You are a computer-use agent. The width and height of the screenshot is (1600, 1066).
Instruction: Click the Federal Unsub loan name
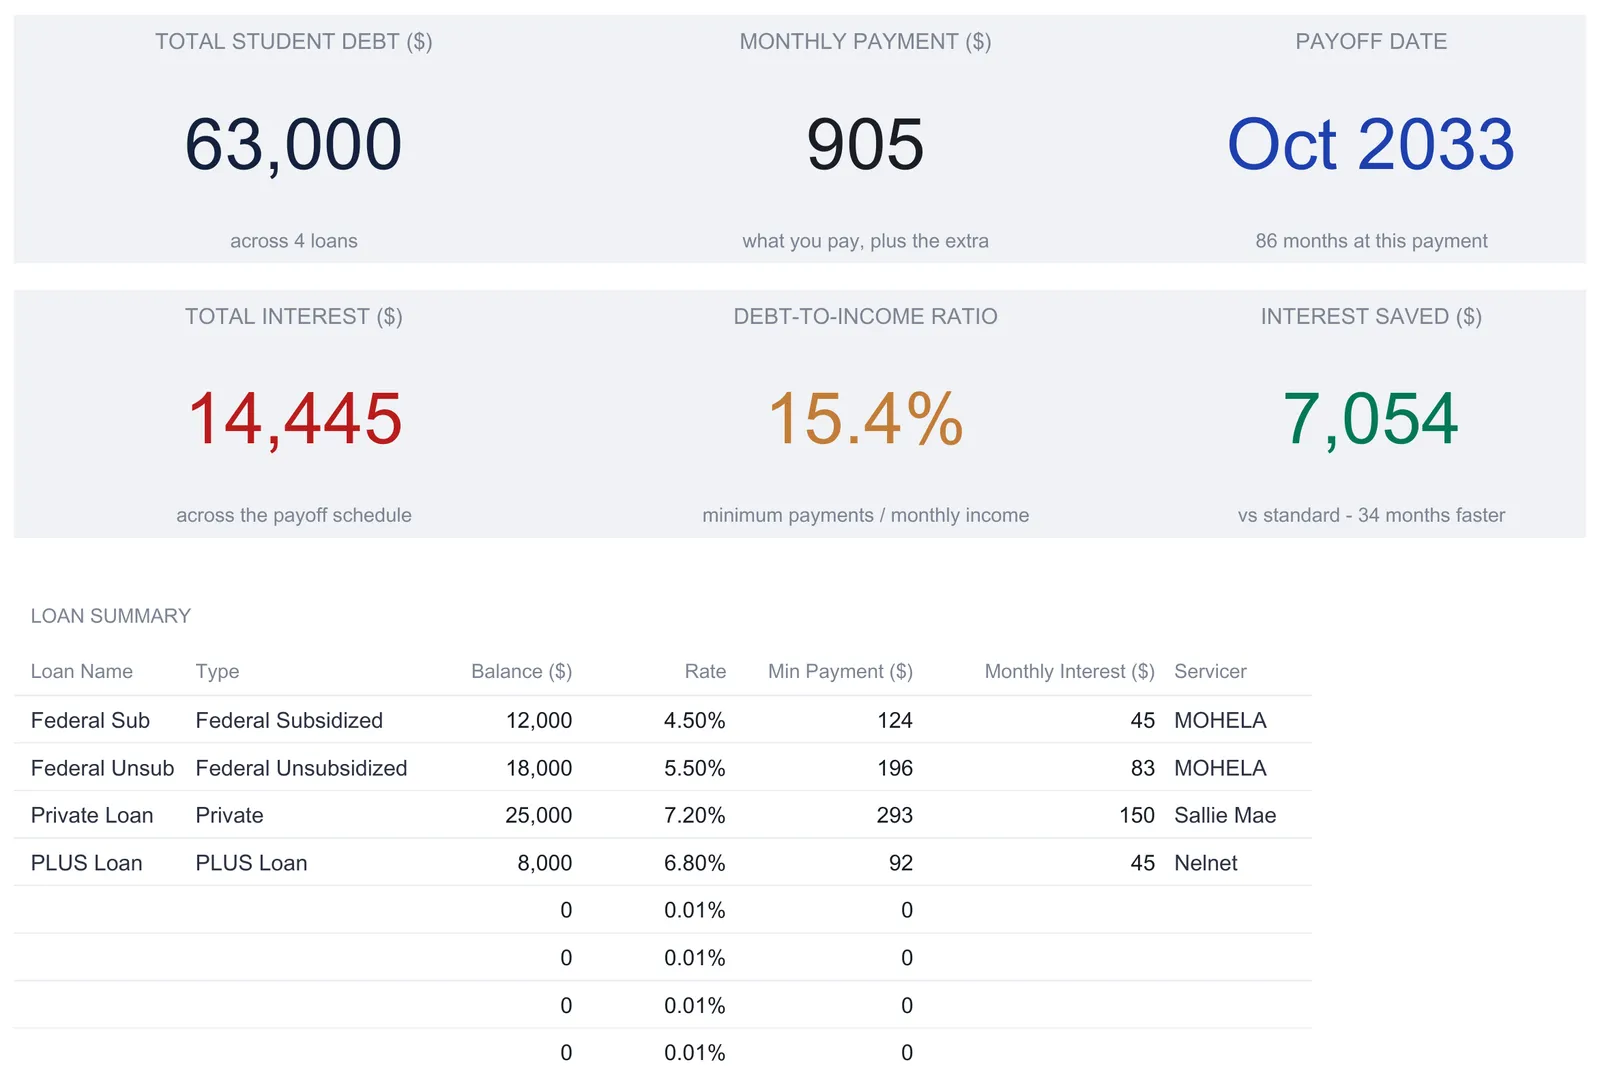(x=102, y=768)
